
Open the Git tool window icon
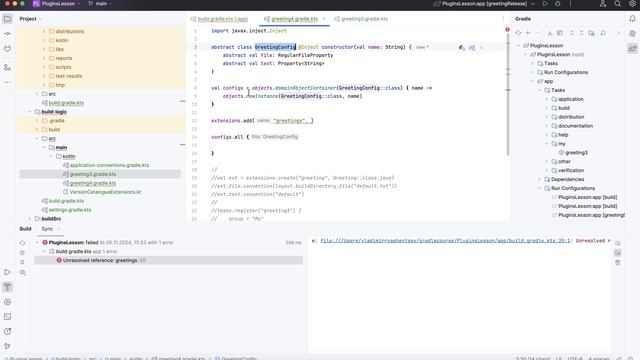pyautogui.click(x=7, y=346)
